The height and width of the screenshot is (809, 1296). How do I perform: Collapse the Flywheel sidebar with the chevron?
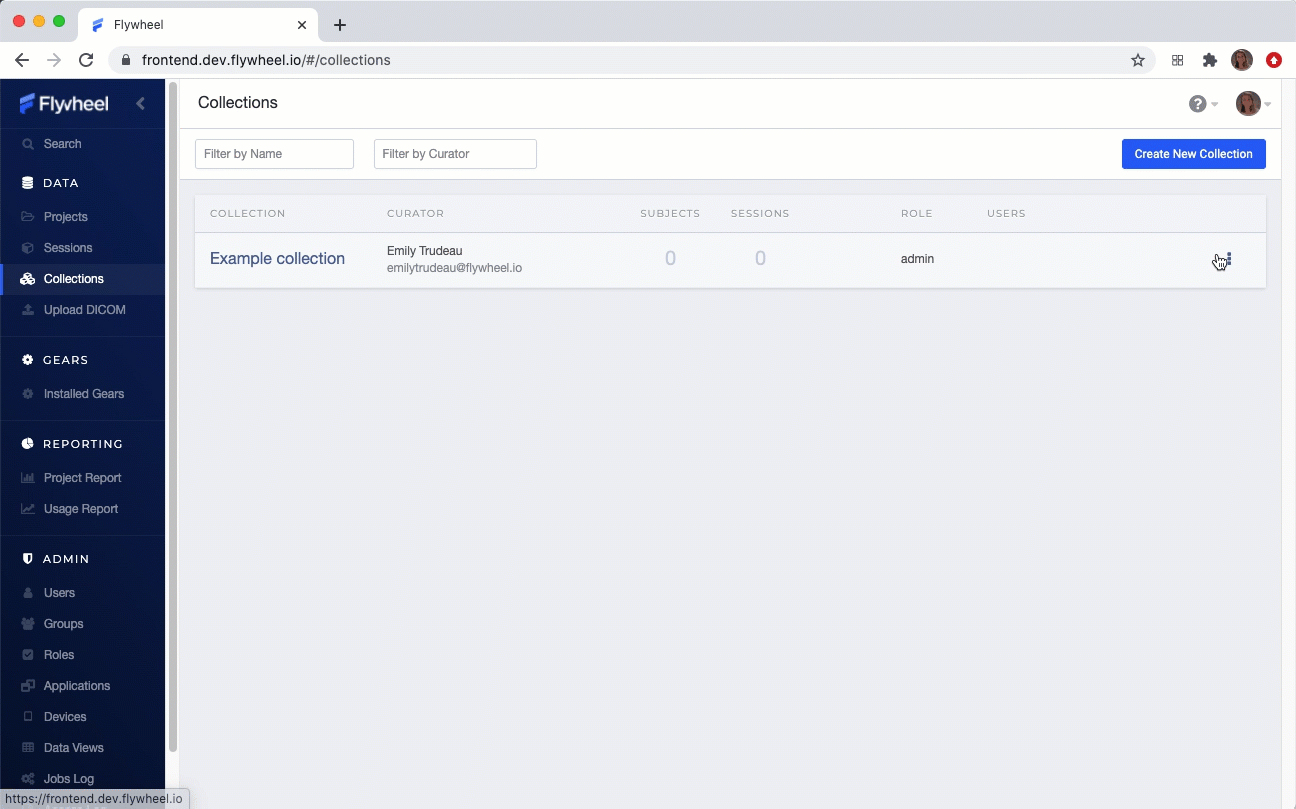click(x=140, y=103)
